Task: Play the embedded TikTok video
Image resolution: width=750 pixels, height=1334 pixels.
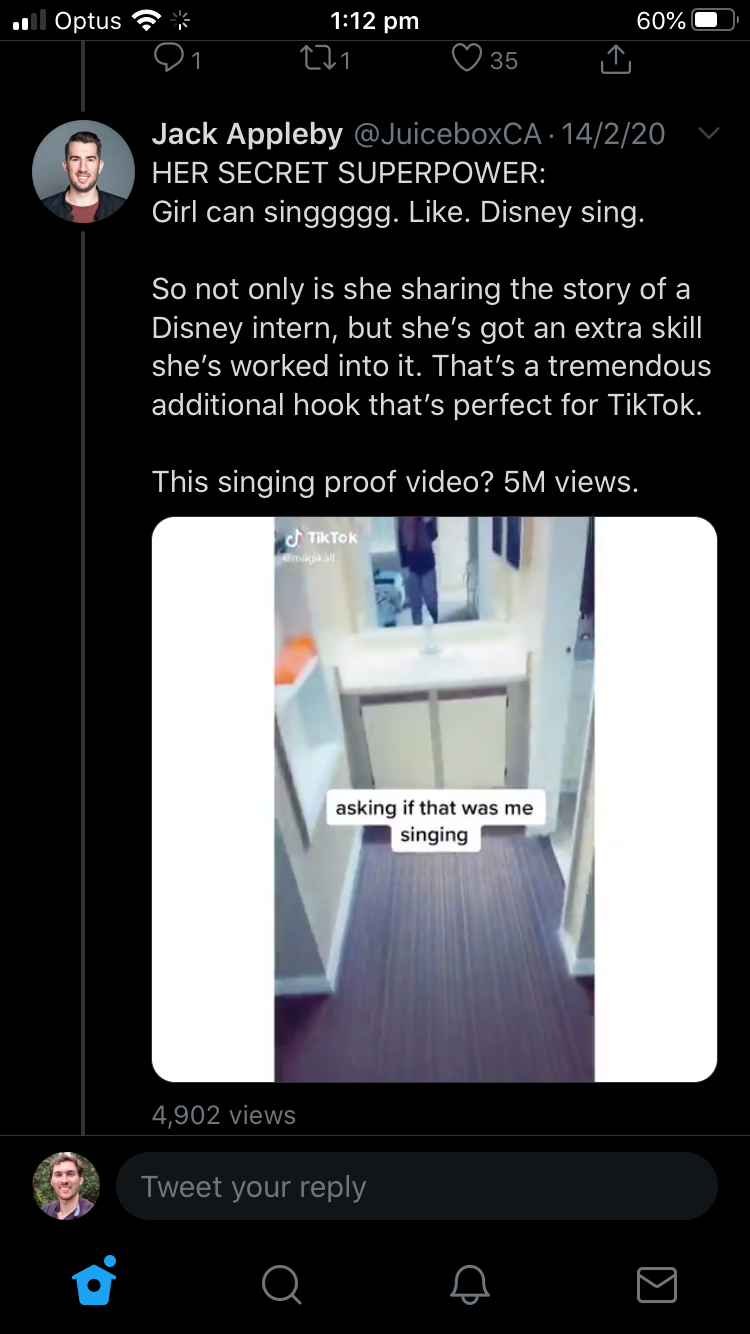Action: 434,799
